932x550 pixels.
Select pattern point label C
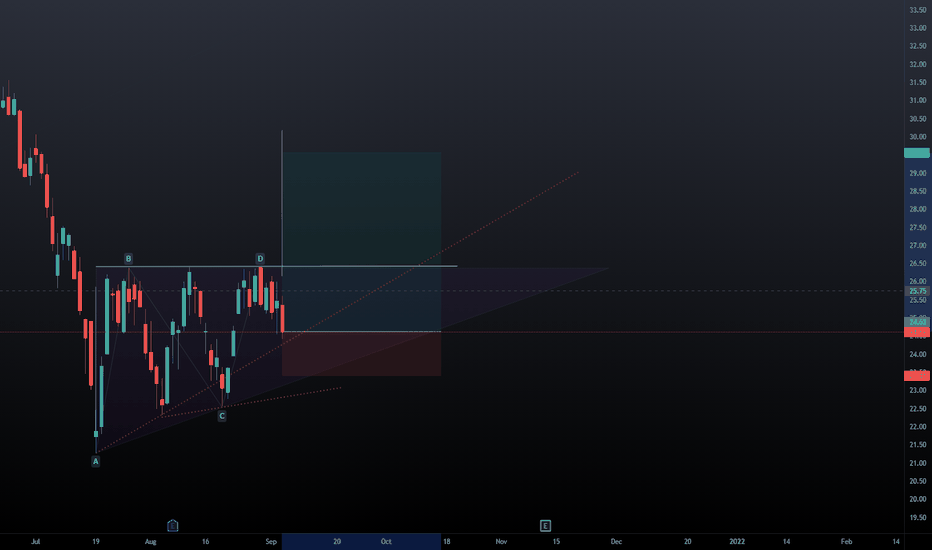[222, 416]
